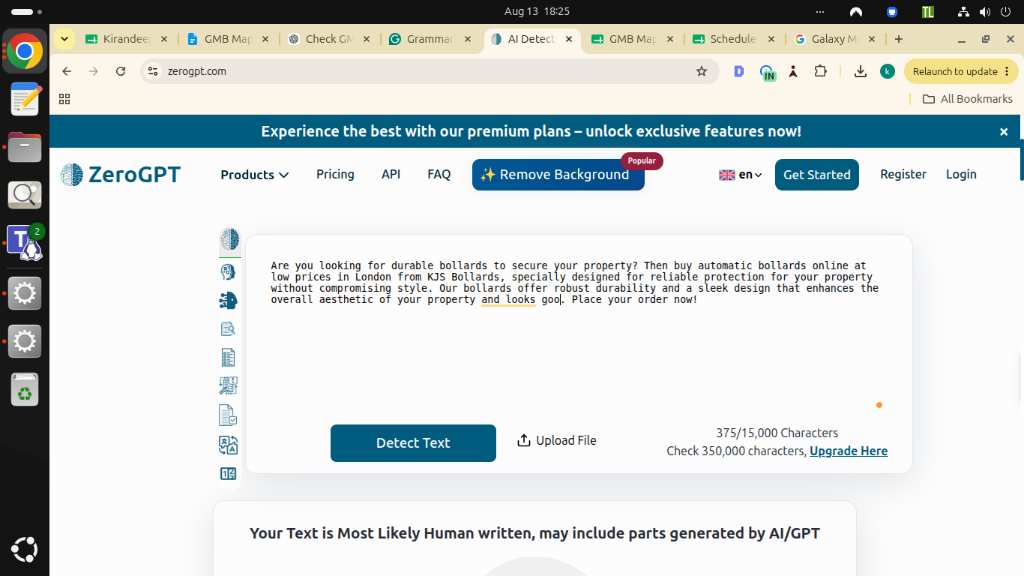
Task: Bookmark page with the star icon
Action: (701, 71)
